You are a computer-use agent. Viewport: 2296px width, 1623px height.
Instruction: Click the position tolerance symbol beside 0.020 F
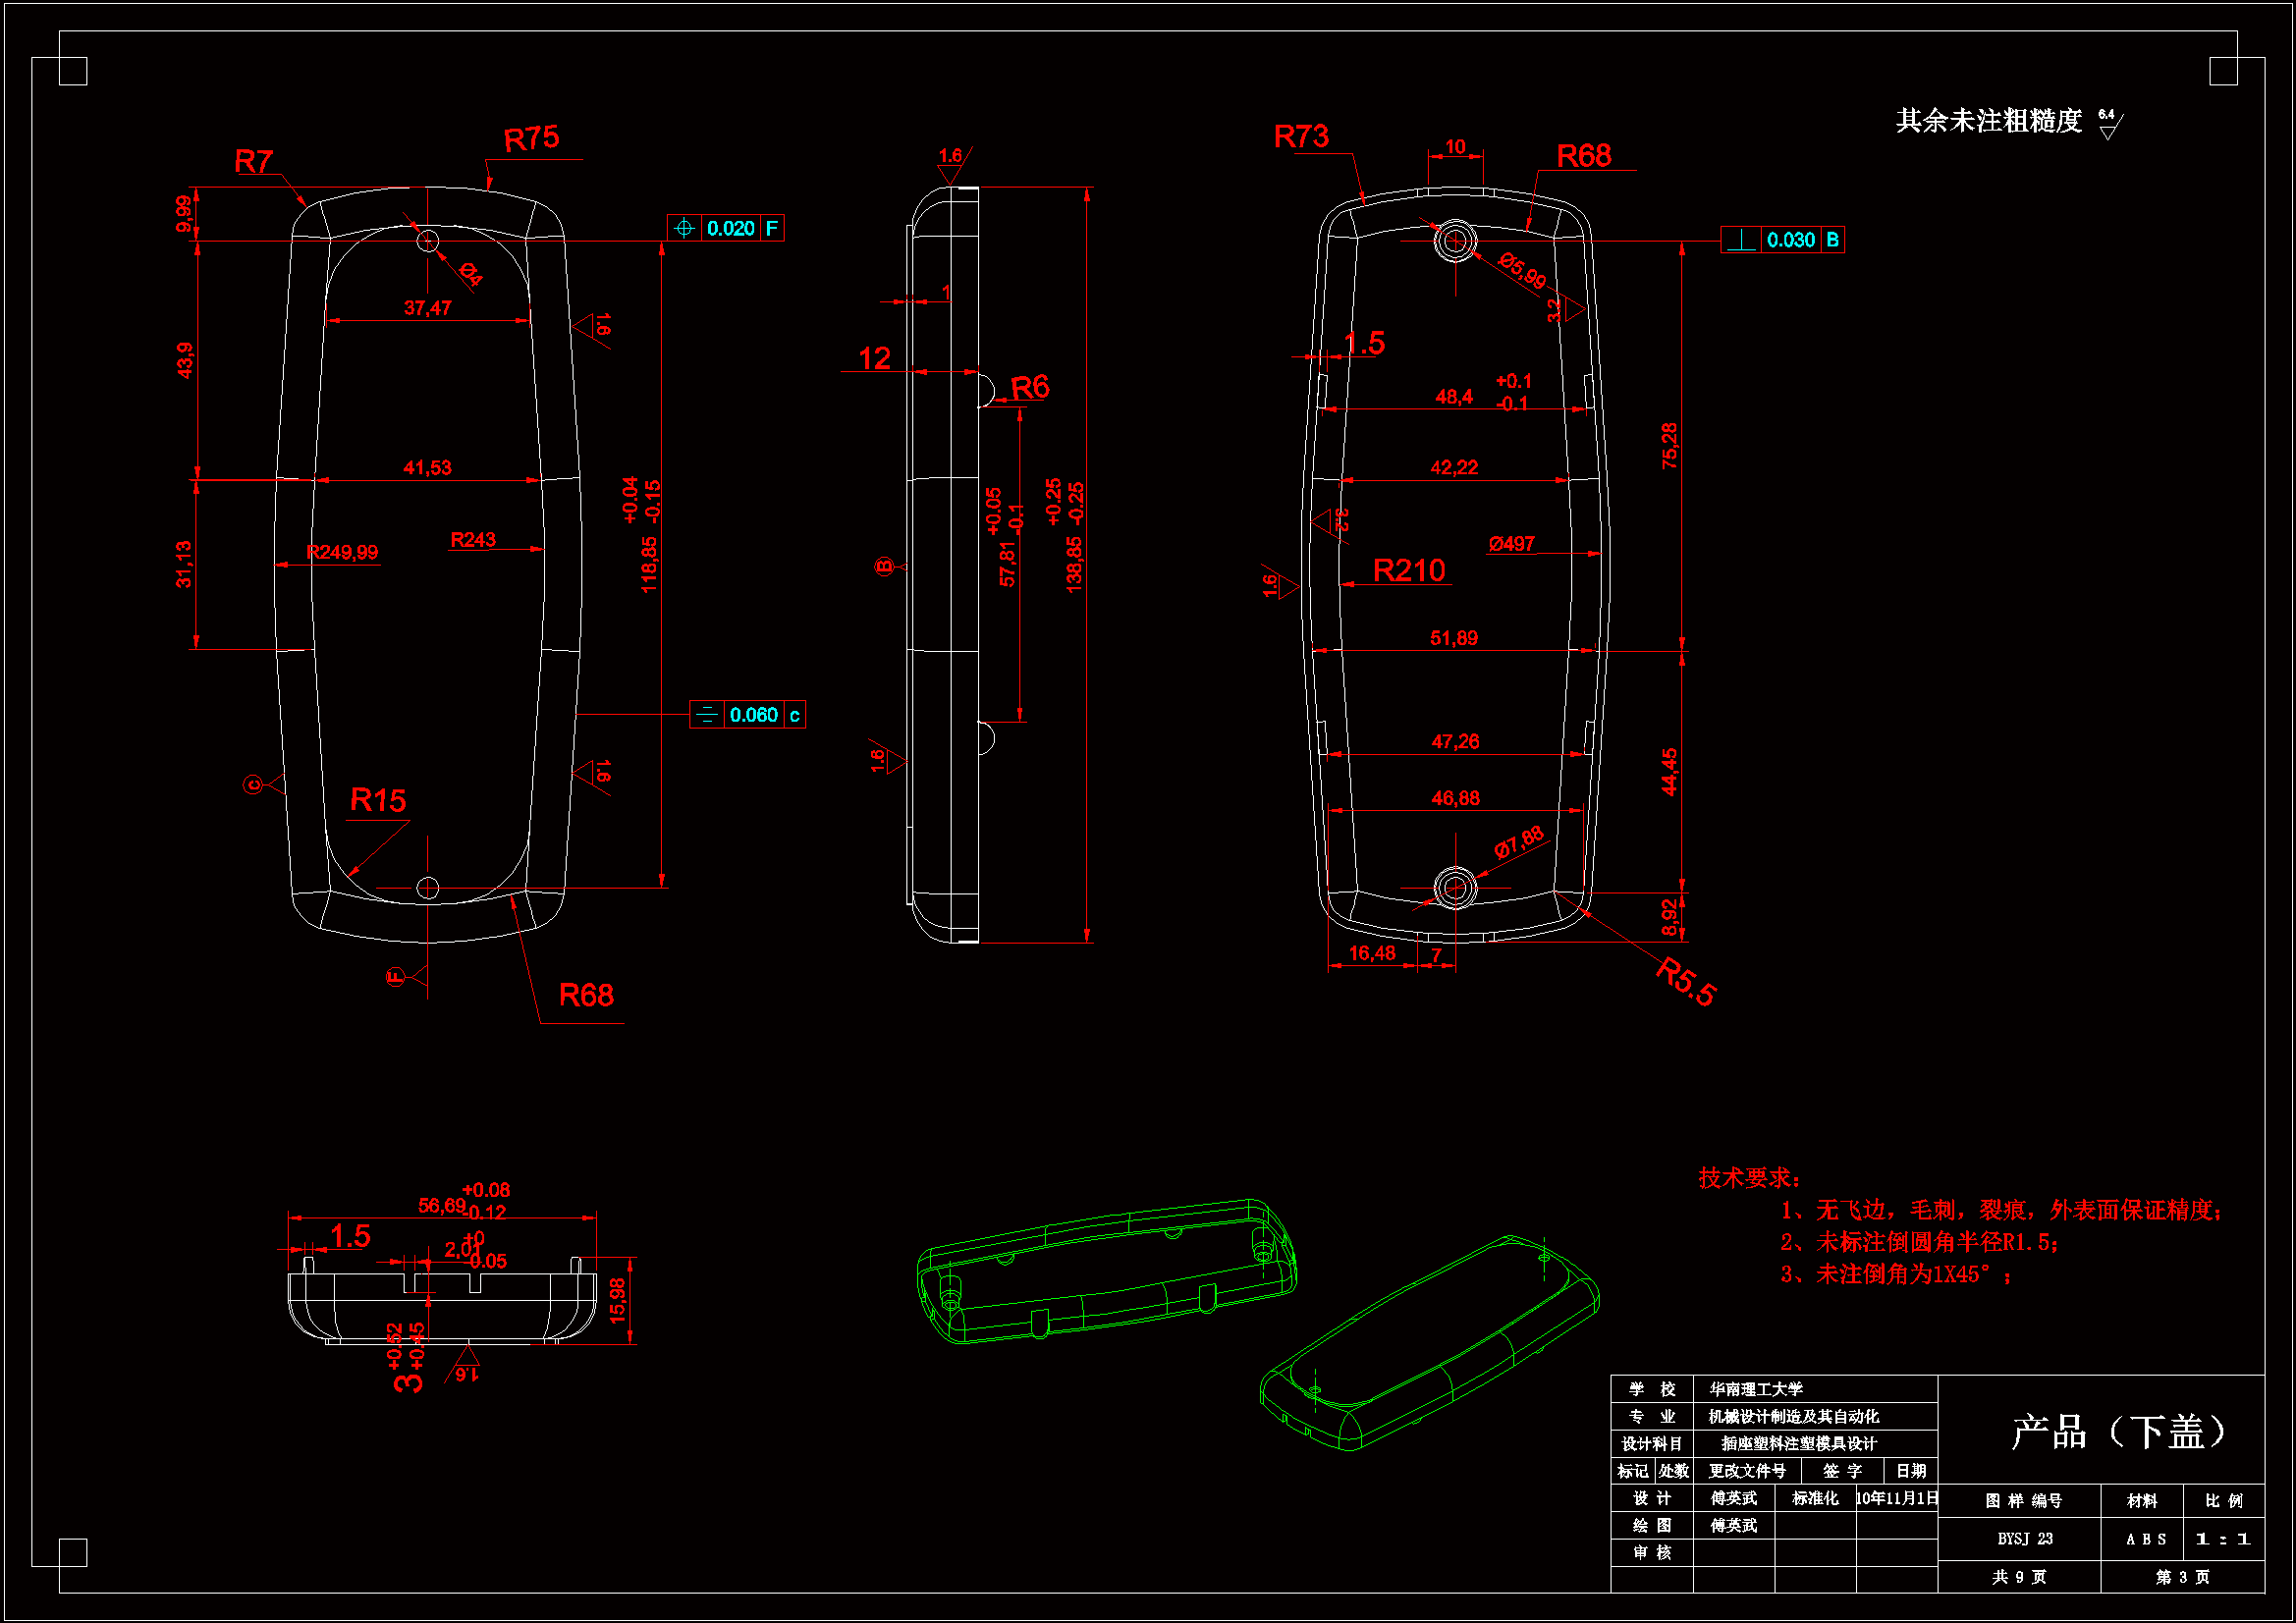coord(684,228)
